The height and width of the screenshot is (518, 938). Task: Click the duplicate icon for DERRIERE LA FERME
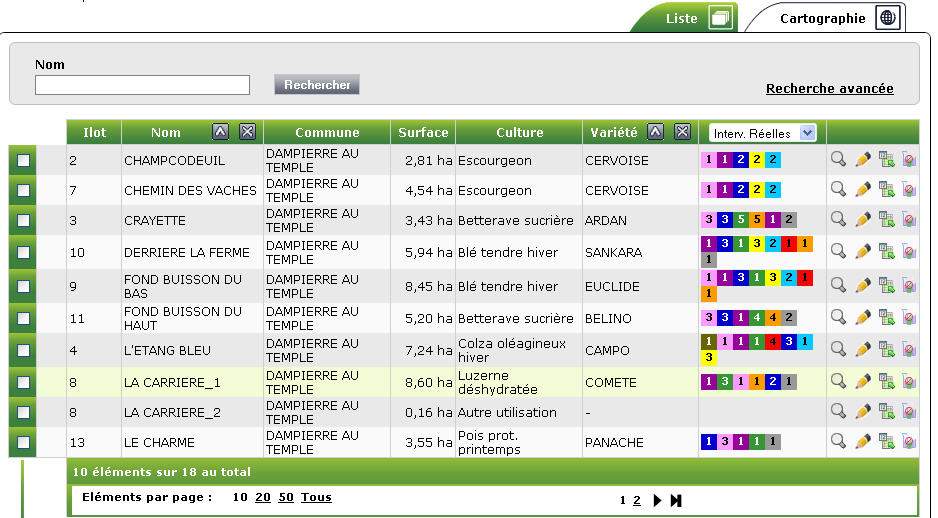[886, 251]
